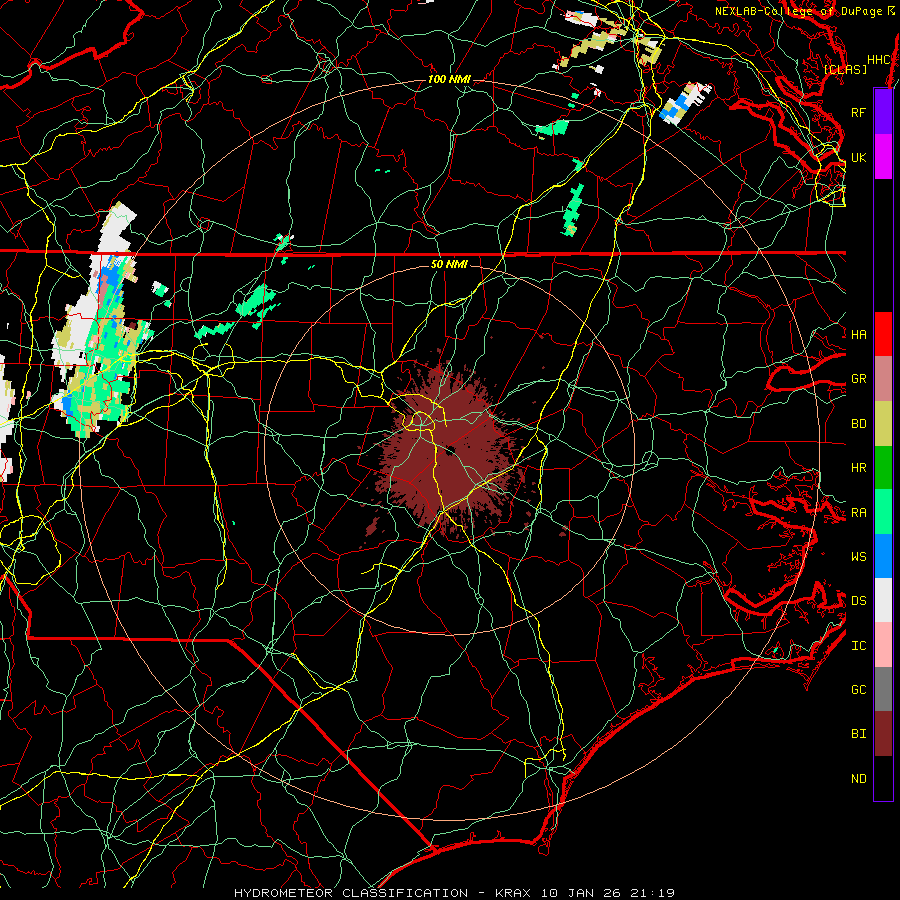Click the HHC product label
900x900 pixels.
tap(879, 59)
